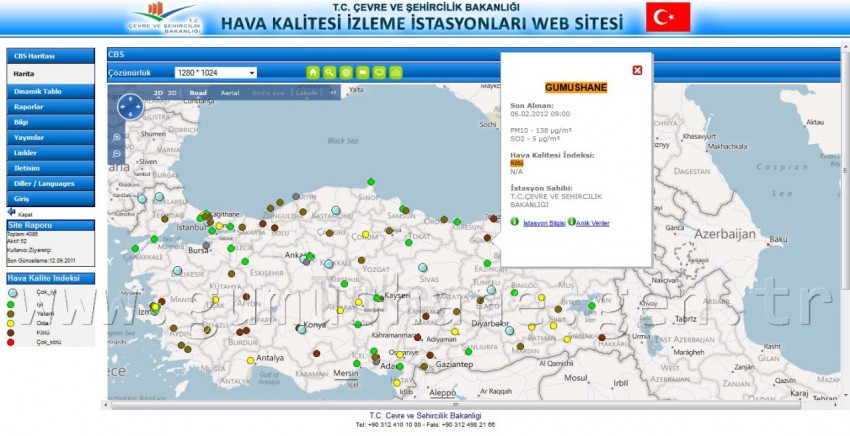Use the round pan compass control
This screenshot has height=436, width=850.
click(x=130, y=106)
